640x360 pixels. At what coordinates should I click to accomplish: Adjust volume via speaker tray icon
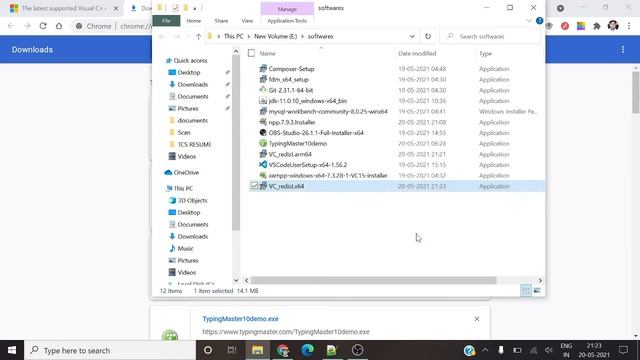point(549,350)
